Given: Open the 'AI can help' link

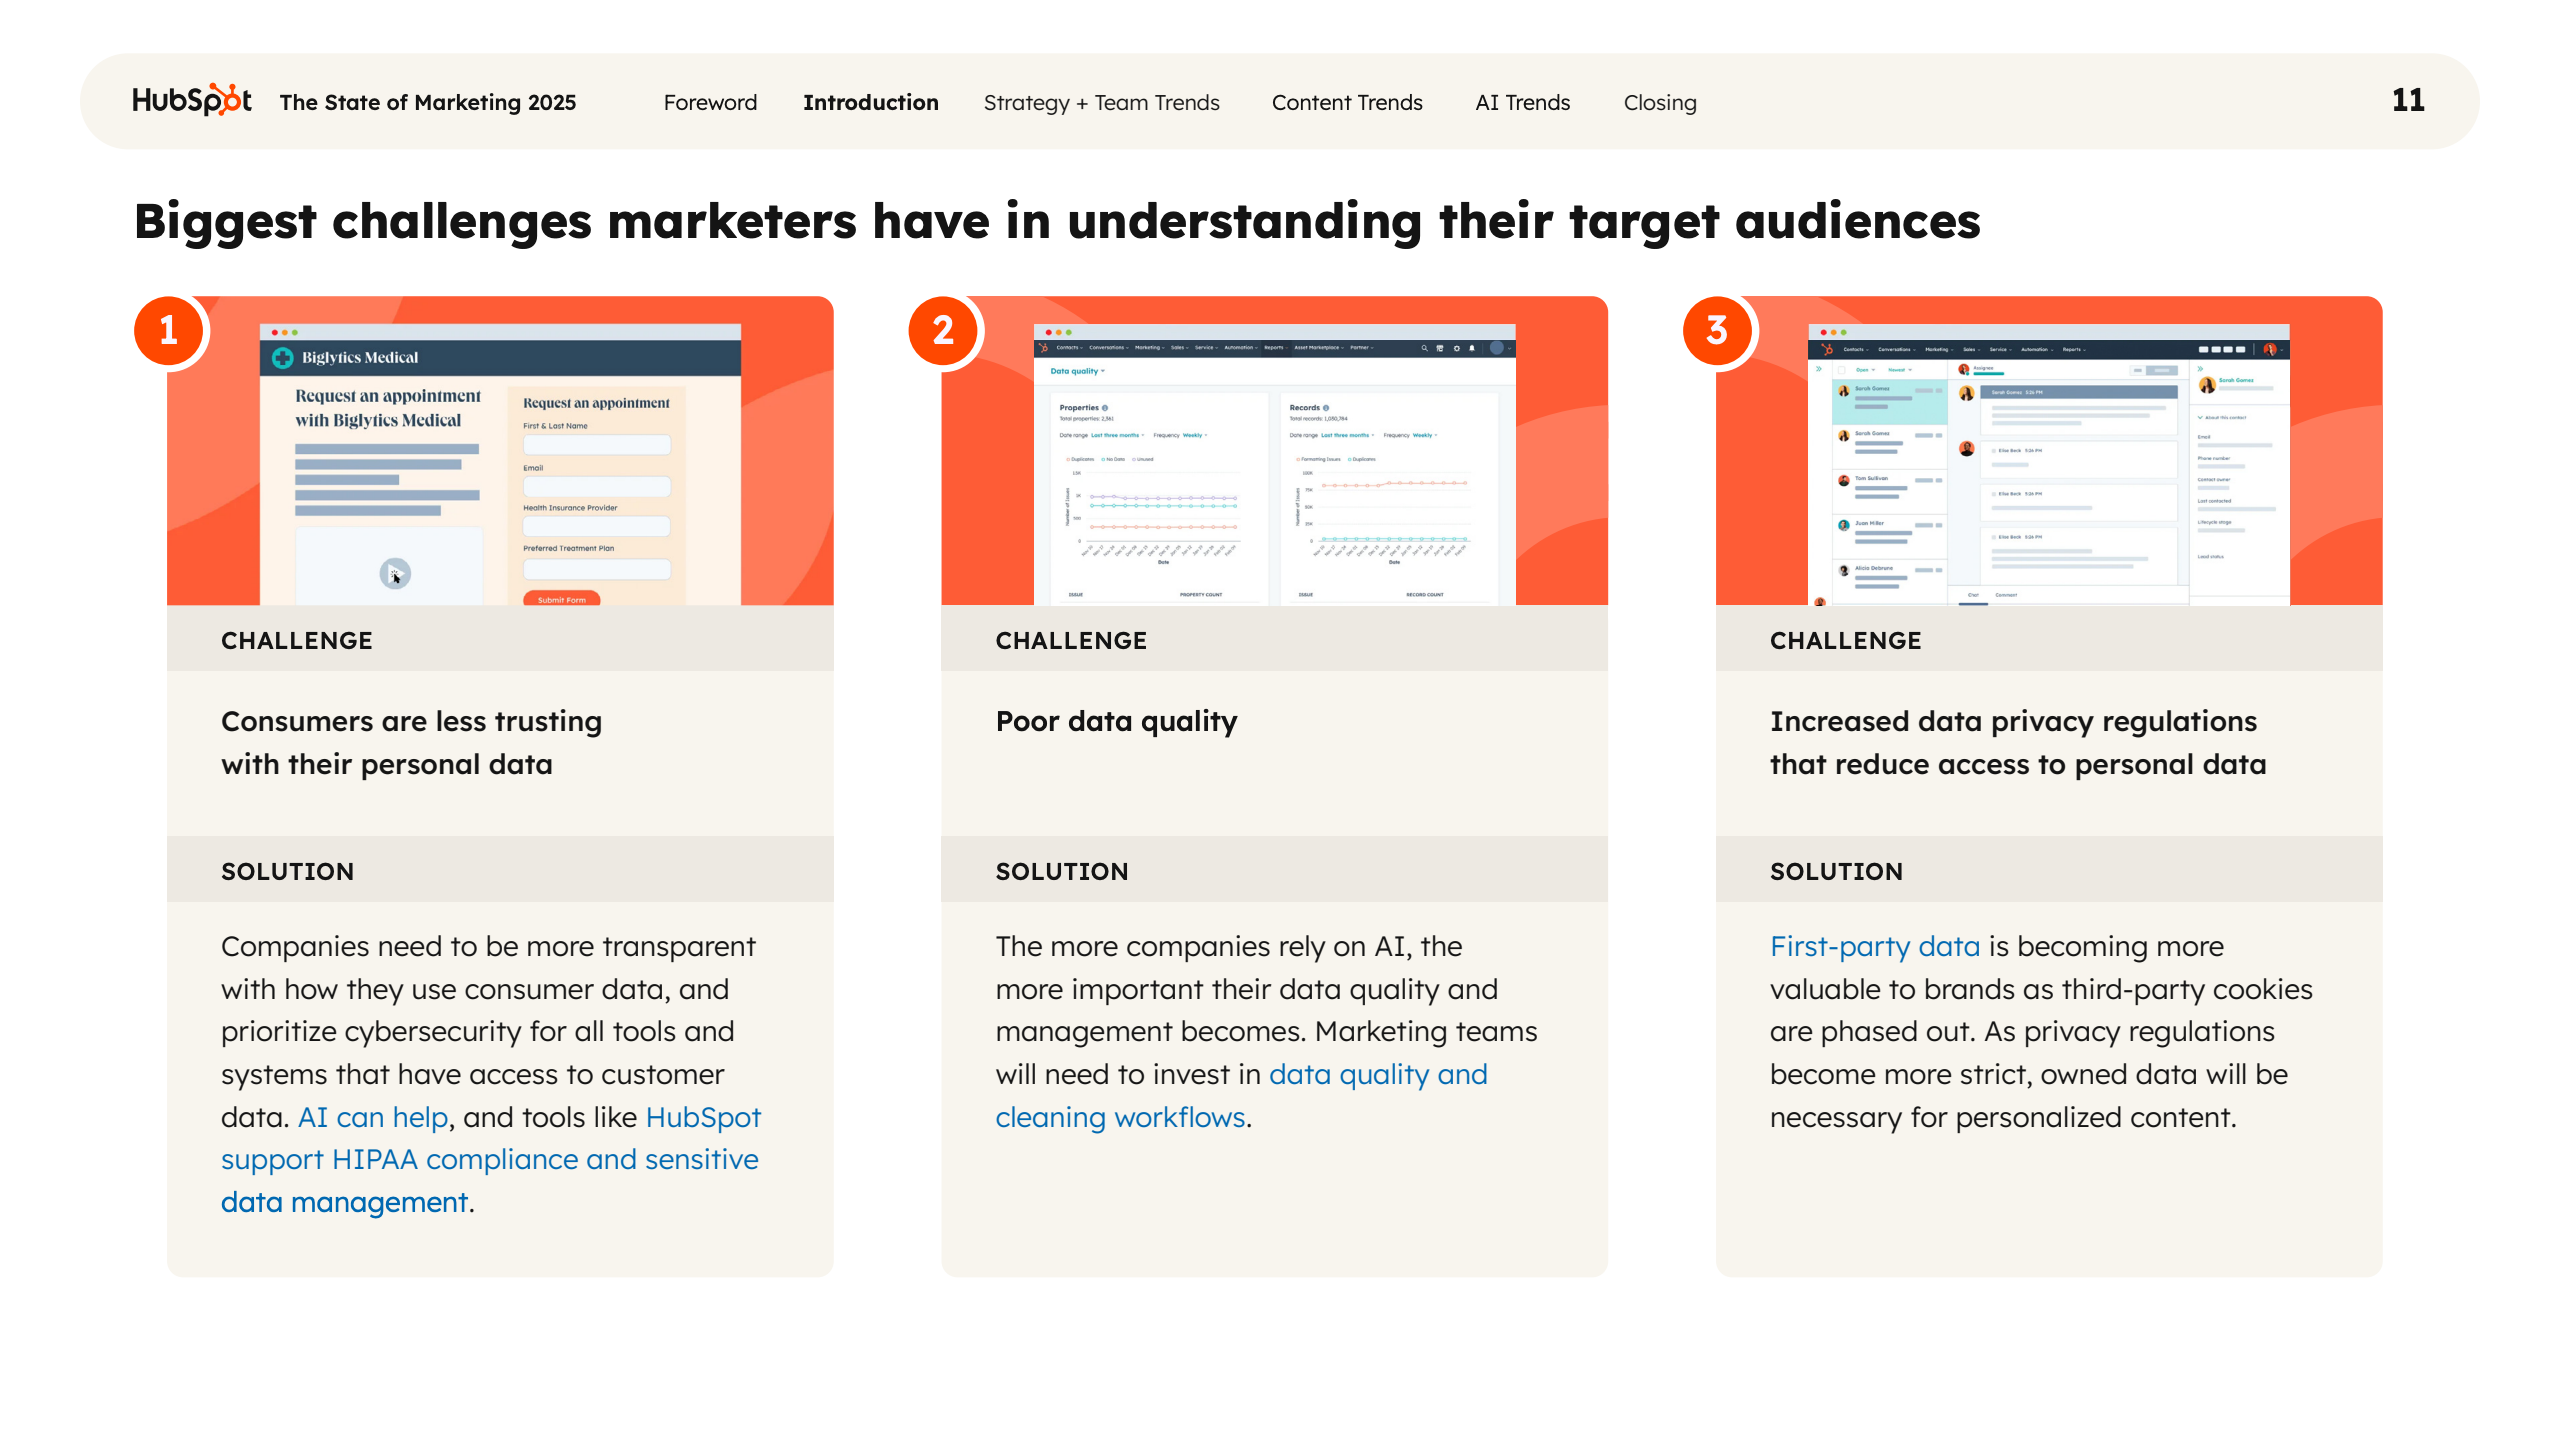Looking at the screenshot, I should [373, 1117].
